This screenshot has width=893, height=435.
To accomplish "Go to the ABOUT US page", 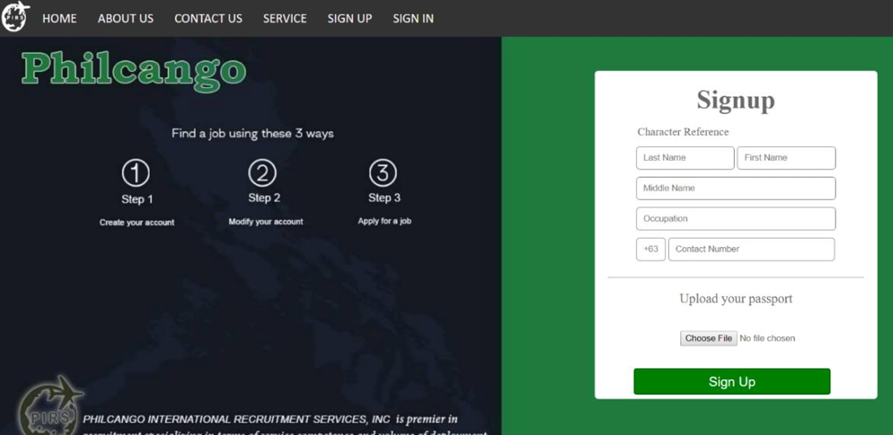I will (125, 18).
